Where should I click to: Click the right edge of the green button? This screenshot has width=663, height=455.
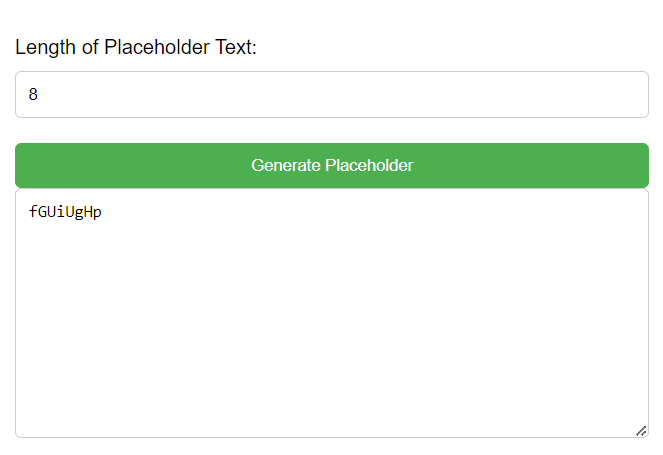click(x=641, y=165)
